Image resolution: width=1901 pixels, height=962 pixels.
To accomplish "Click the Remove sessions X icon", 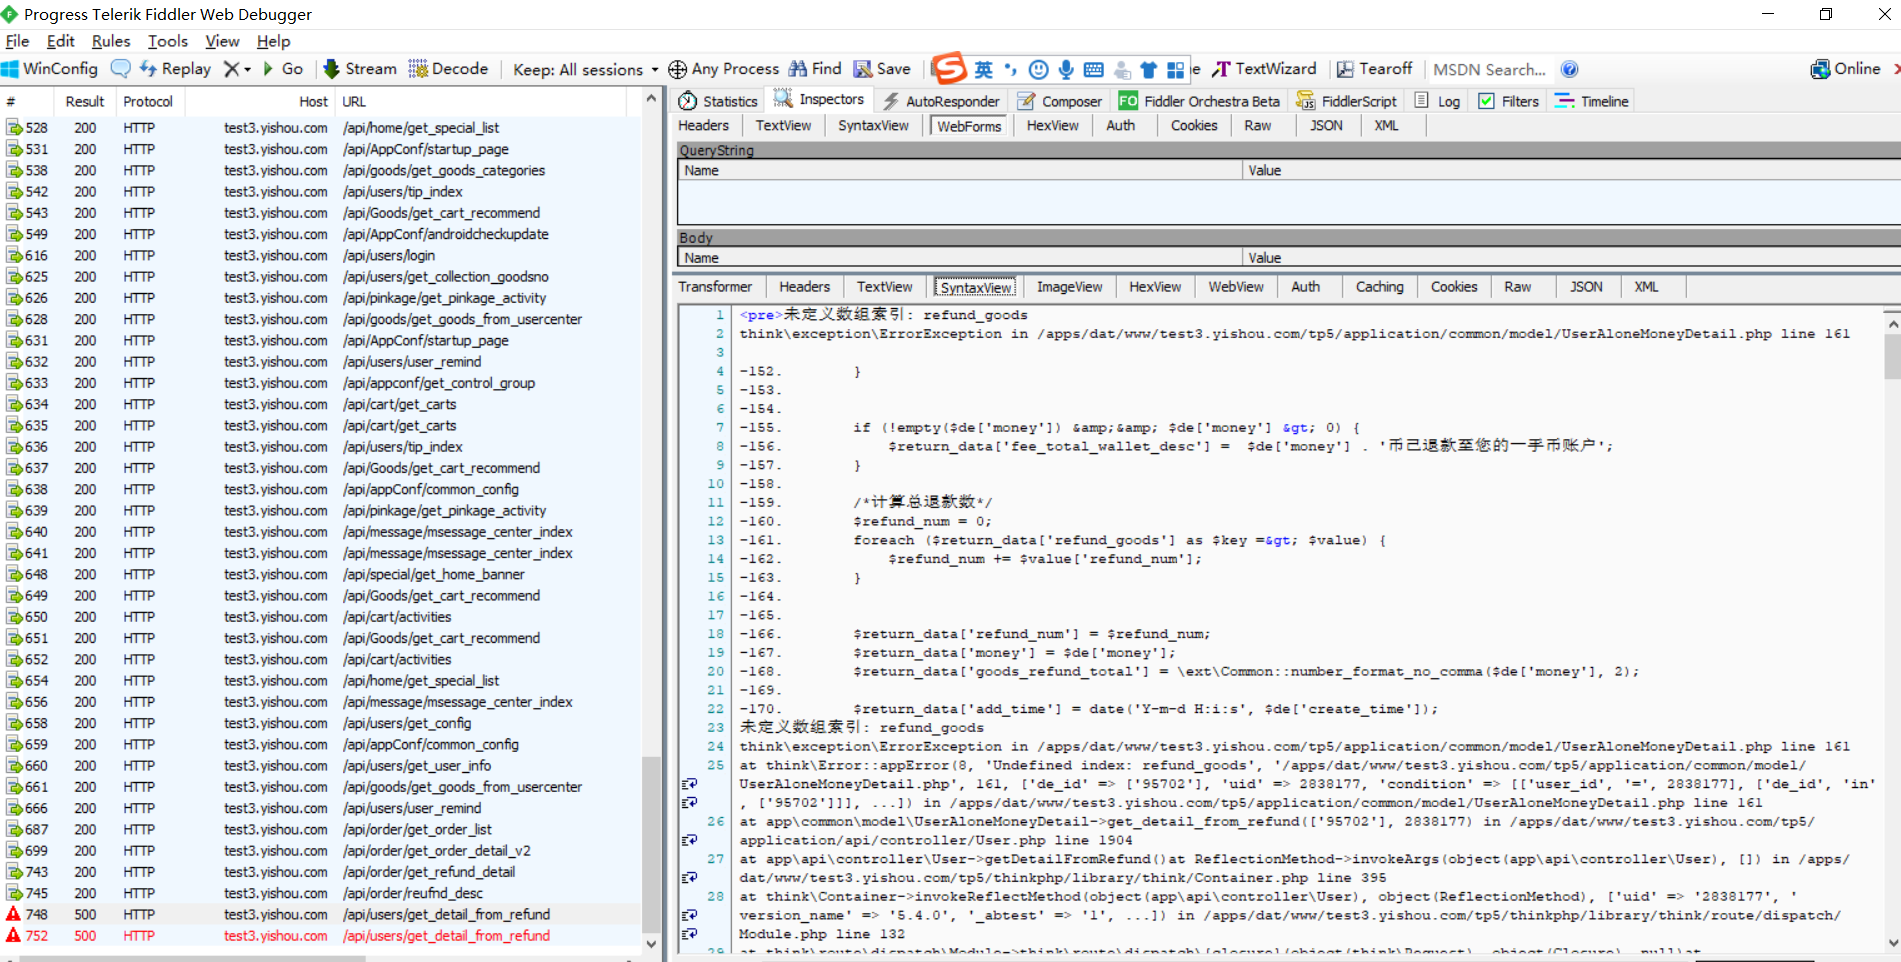I will (x=231, y=69).
